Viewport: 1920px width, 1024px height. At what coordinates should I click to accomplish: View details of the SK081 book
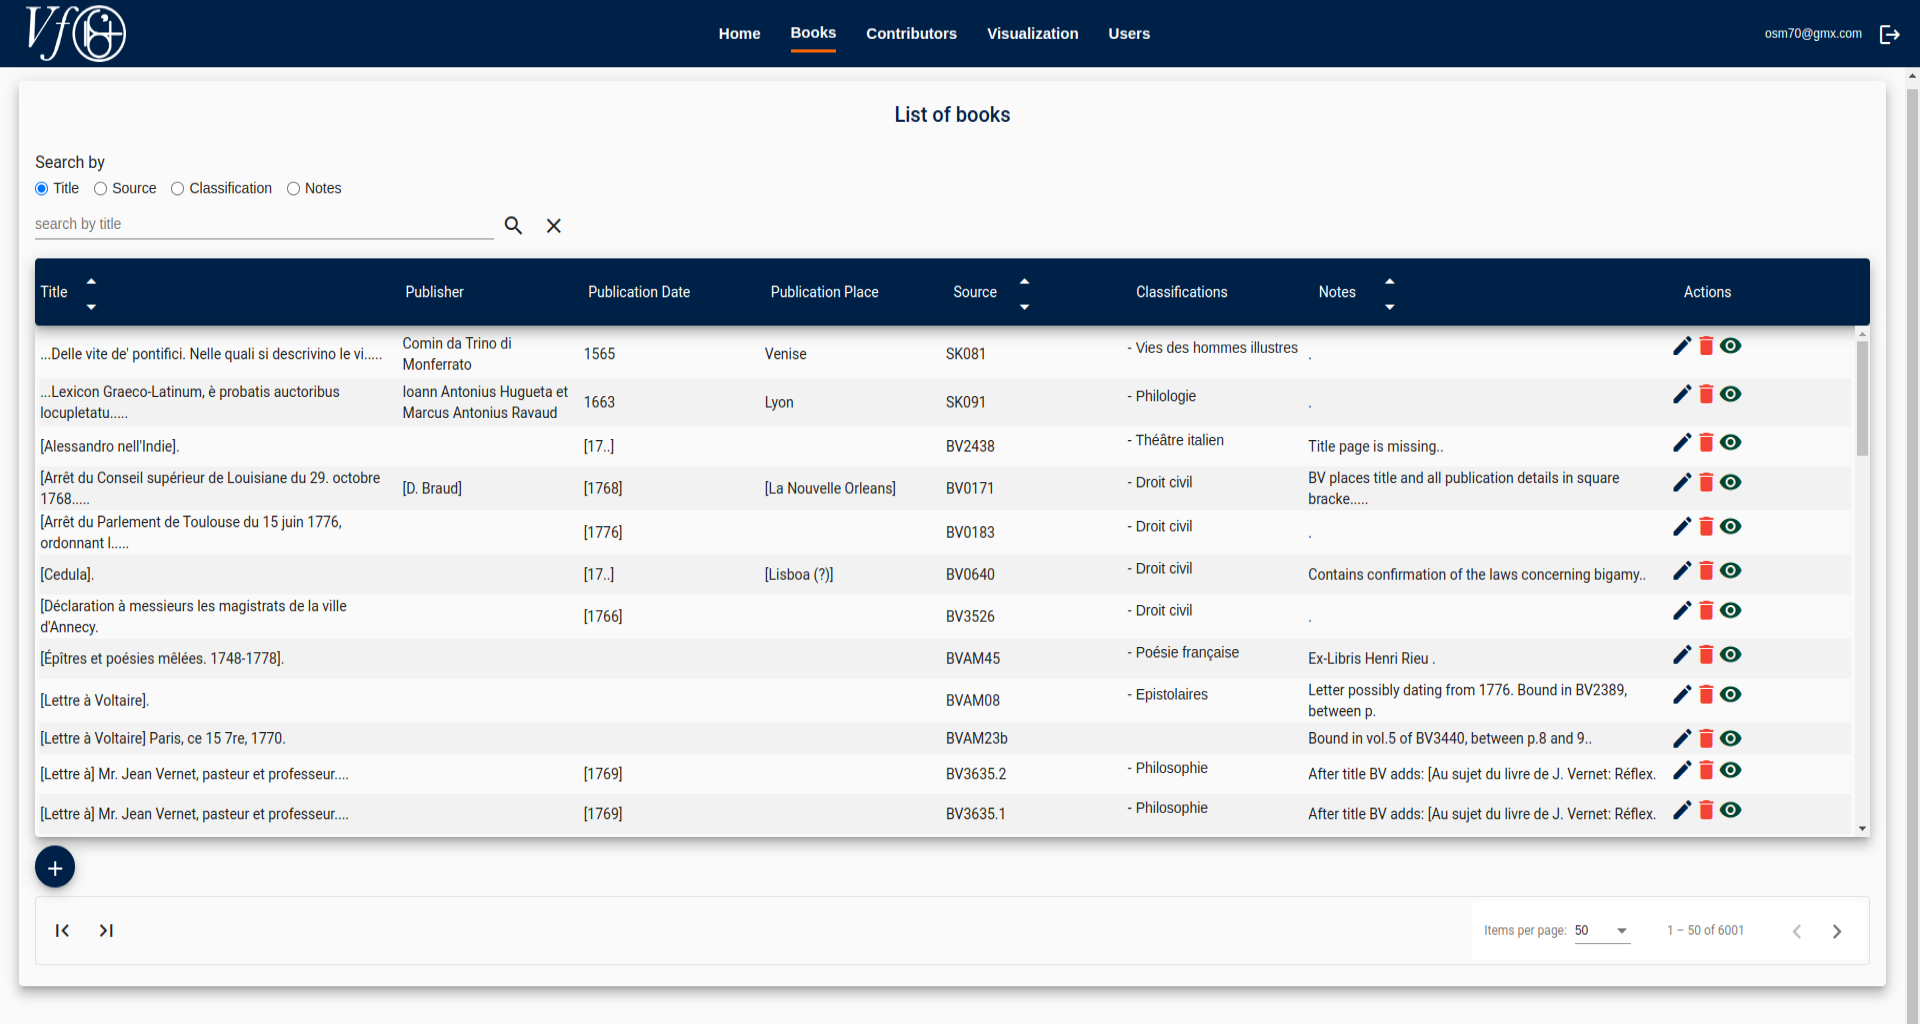1731,346
